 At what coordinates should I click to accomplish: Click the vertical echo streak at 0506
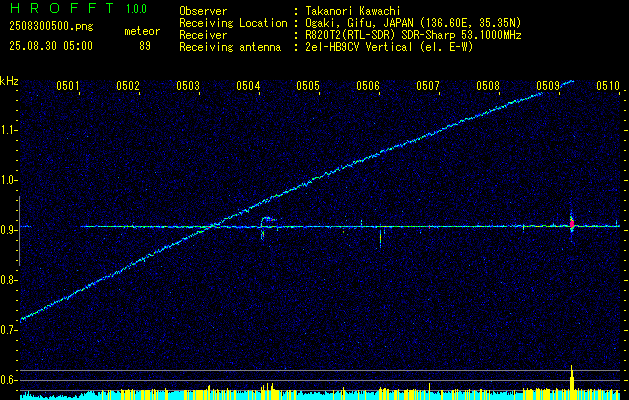click(x=380, y=238)
